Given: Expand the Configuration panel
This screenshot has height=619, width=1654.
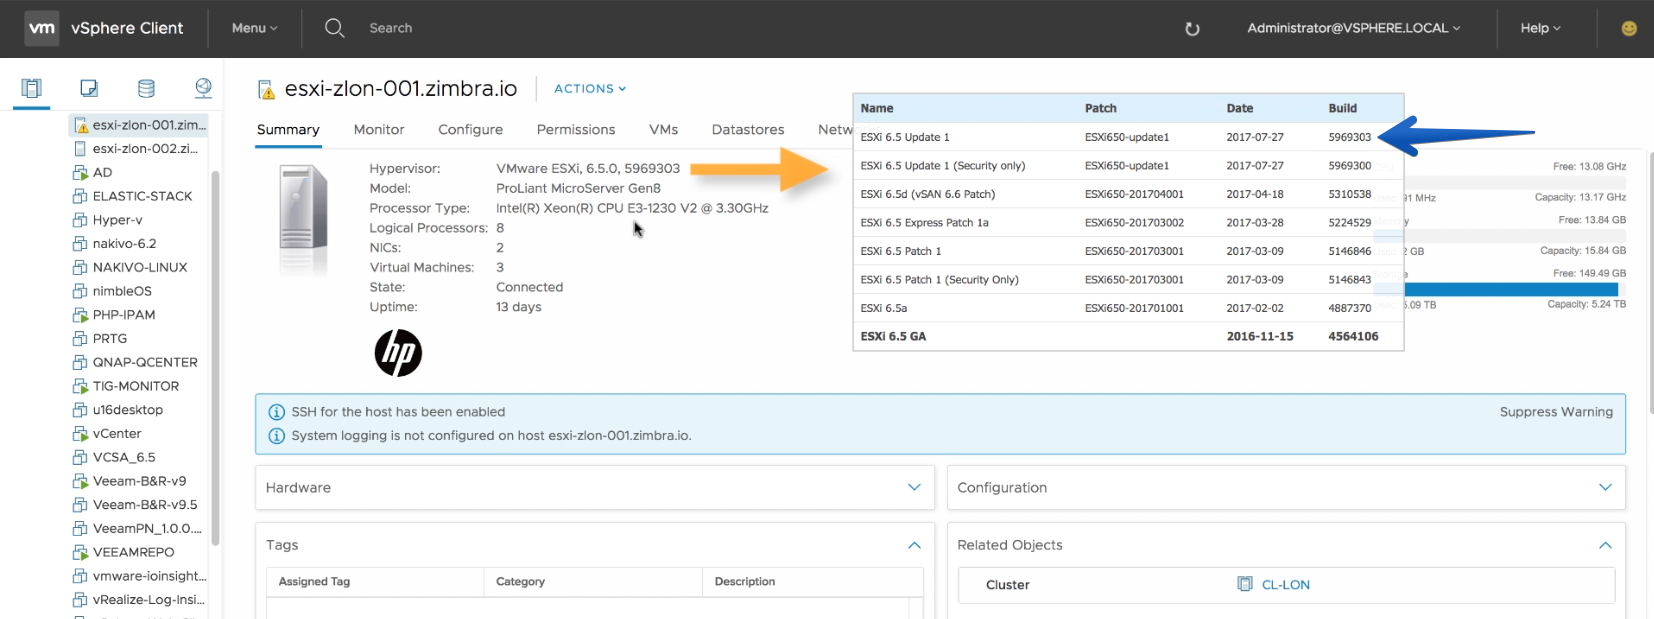Looking at the screenshot, I should pos(1605,487).
